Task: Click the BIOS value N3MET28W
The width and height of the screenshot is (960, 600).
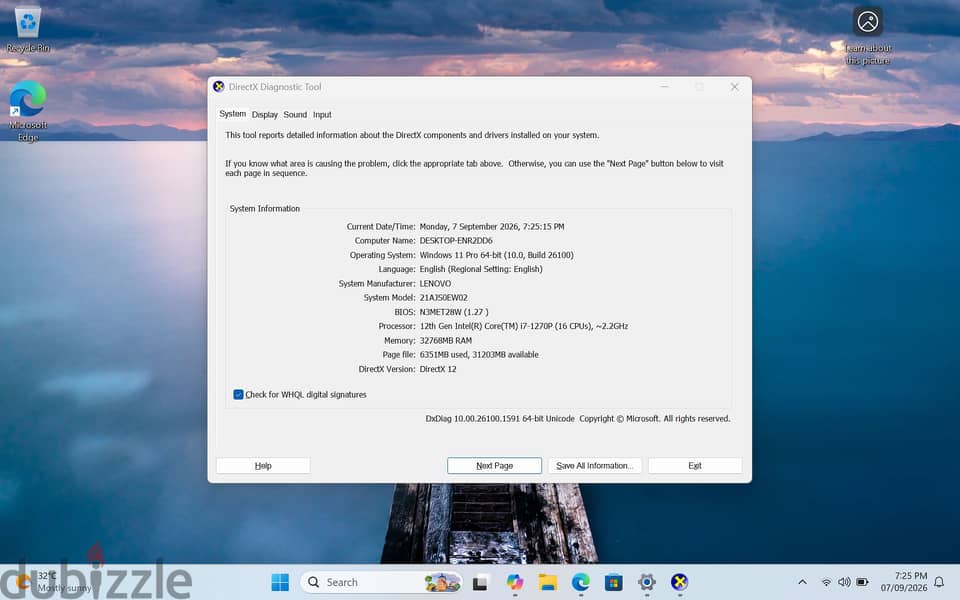Action: click(x=454, y=312)
